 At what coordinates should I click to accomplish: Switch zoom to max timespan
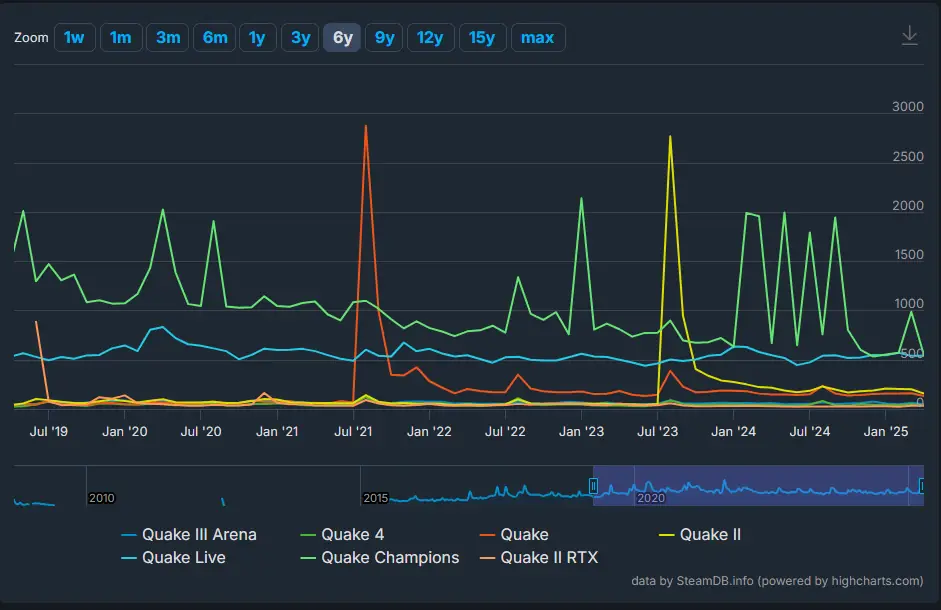pos(538,37)
